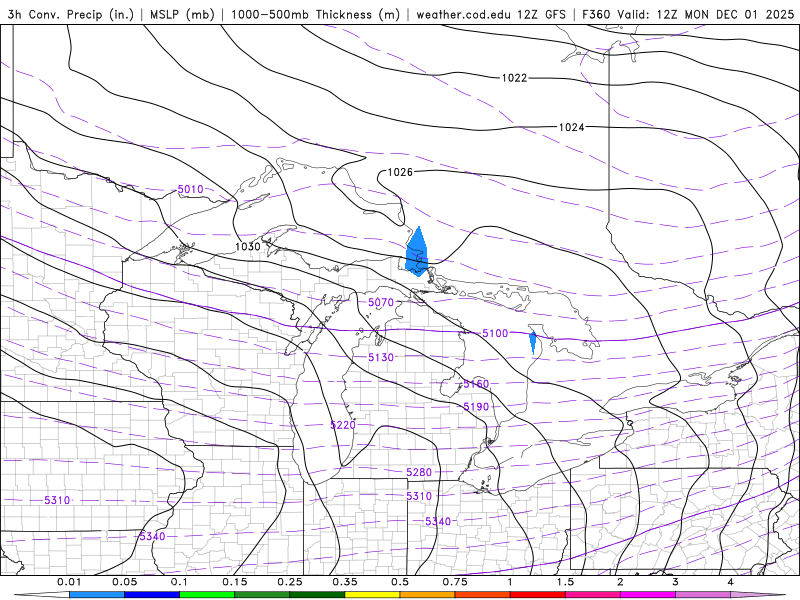Click the 0.15 legend value

tap(235, 582)
